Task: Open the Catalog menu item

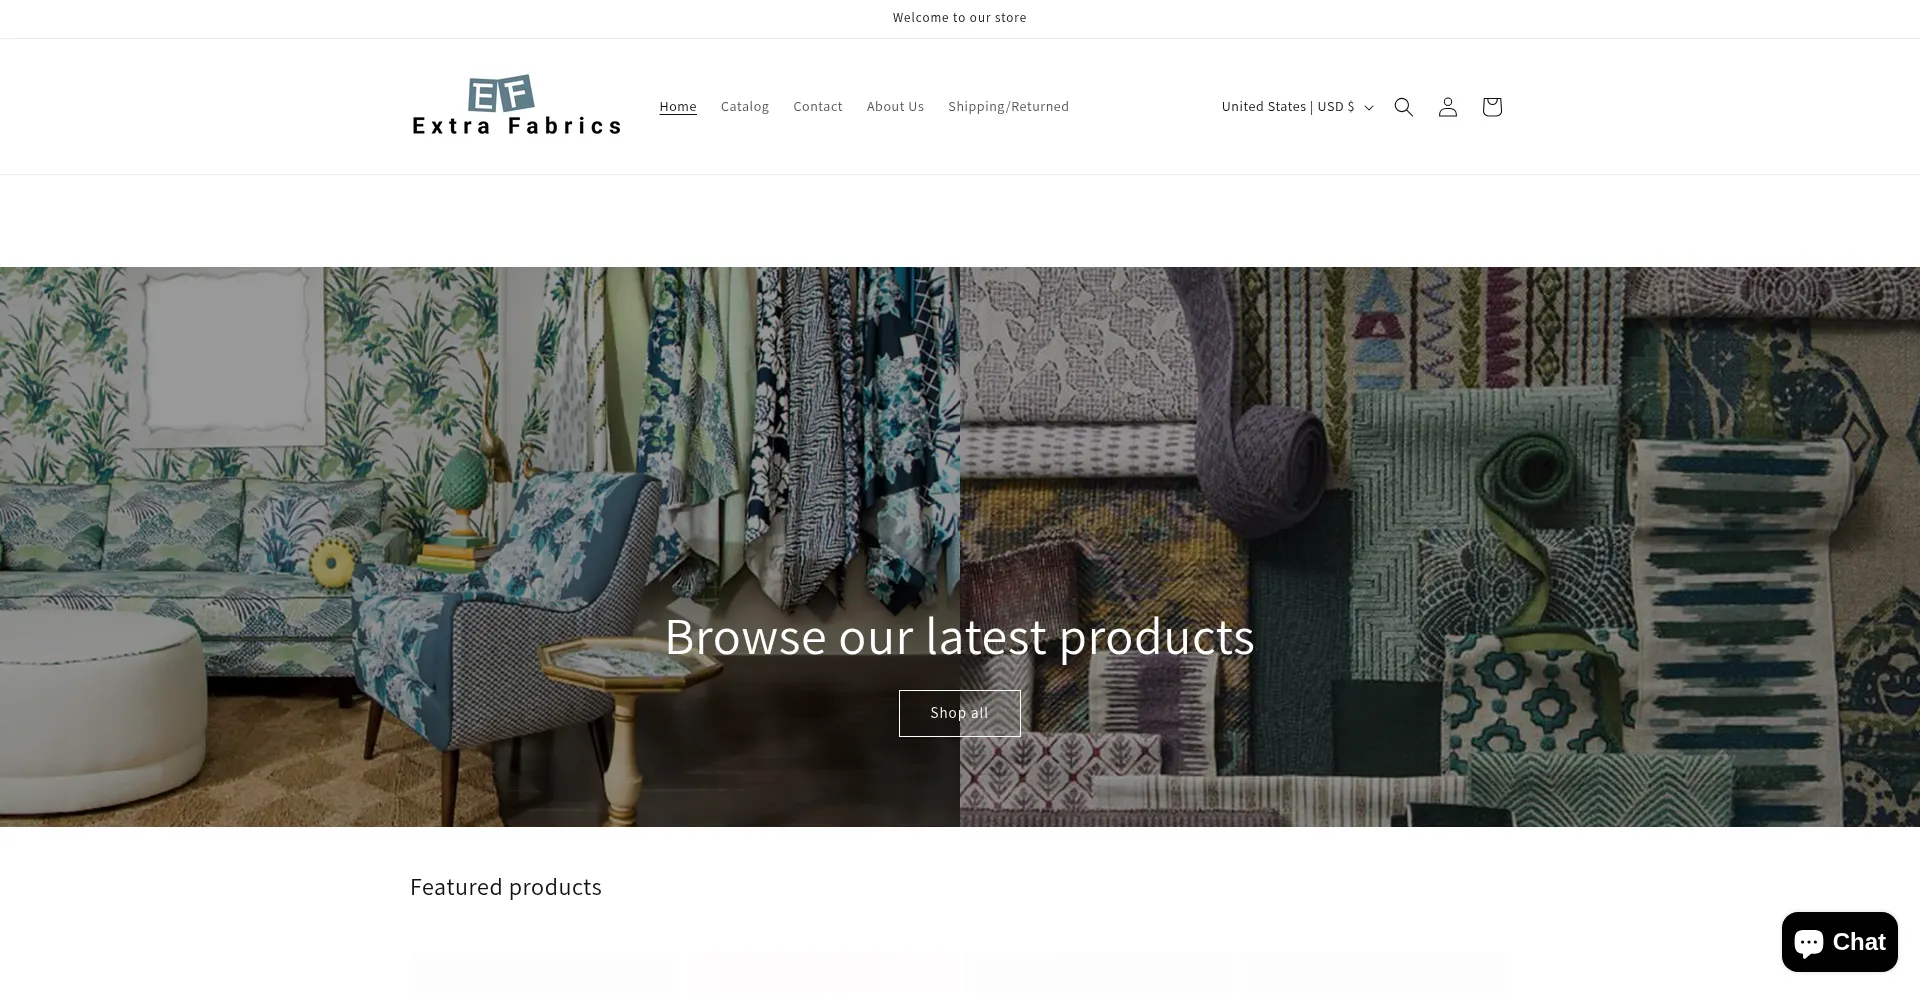Action: coord(745,107)
